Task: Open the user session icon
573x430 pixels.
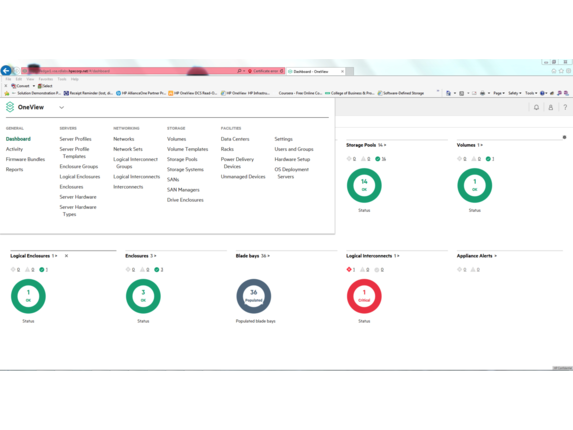Action: (550, 107)
